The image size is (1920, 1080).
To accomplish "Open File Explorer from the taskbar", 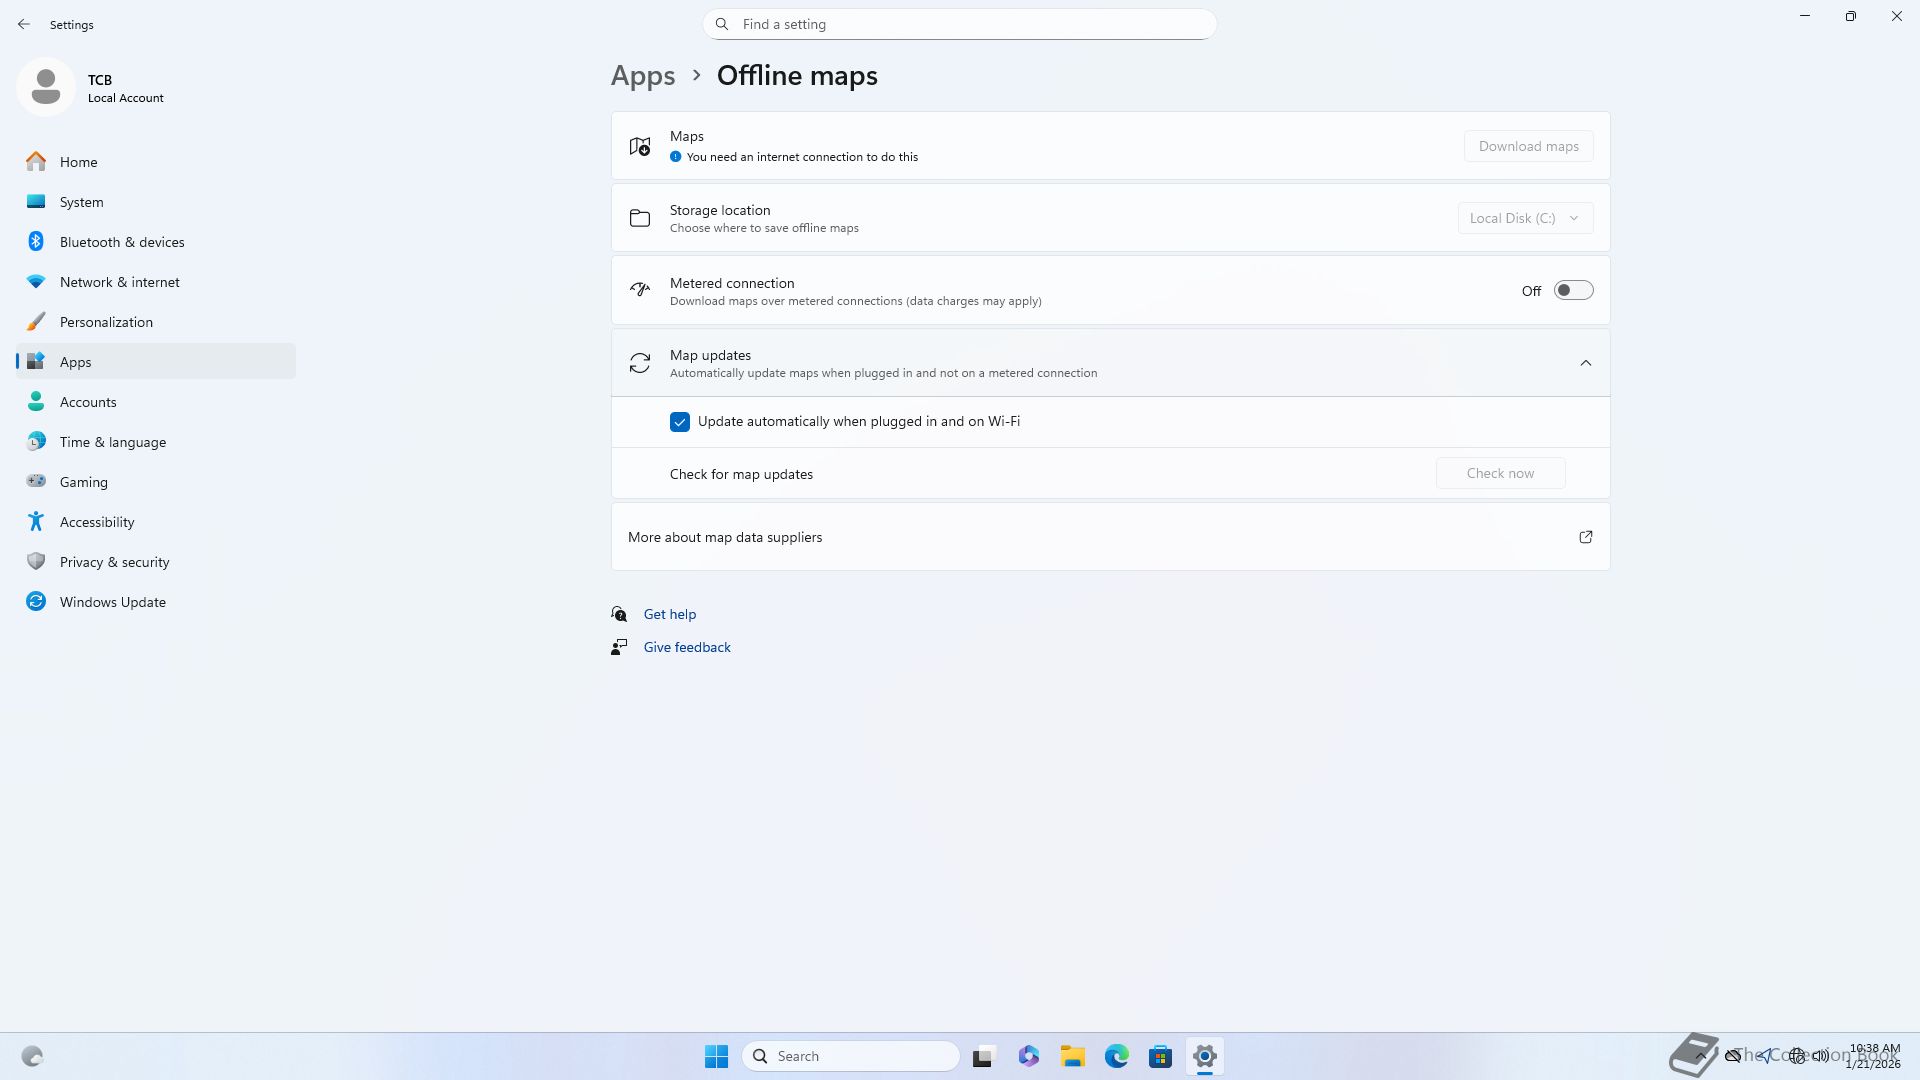I will coord(1072,1056).
